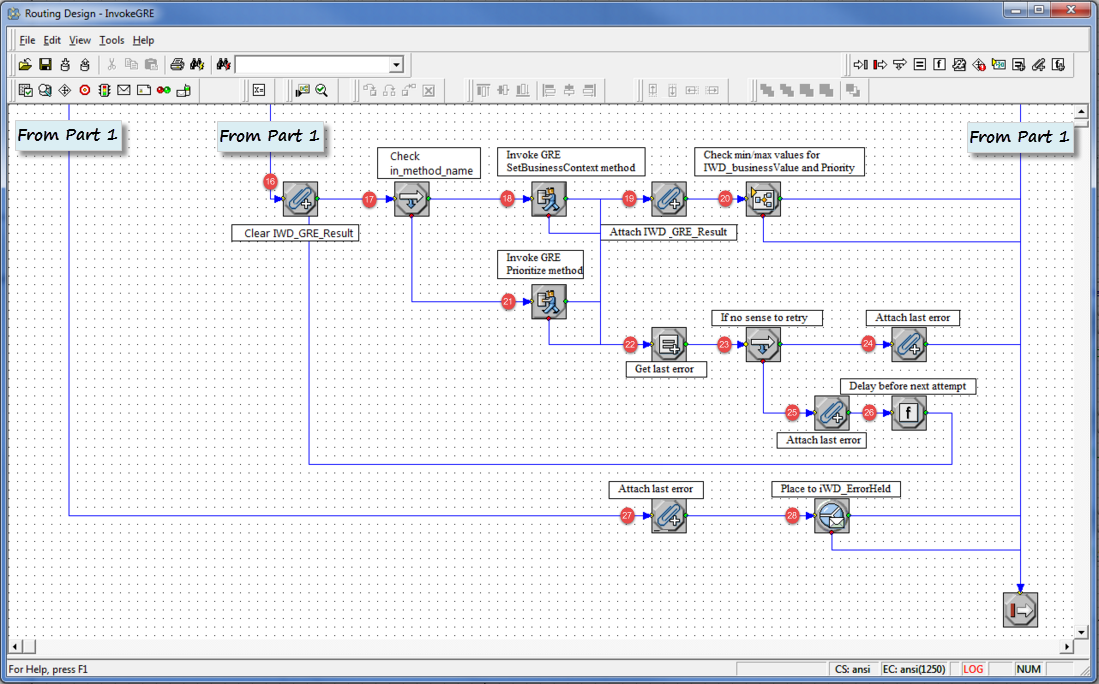Select the 'Clear IWD_GRE_Result' attach block

coord(299,200)
